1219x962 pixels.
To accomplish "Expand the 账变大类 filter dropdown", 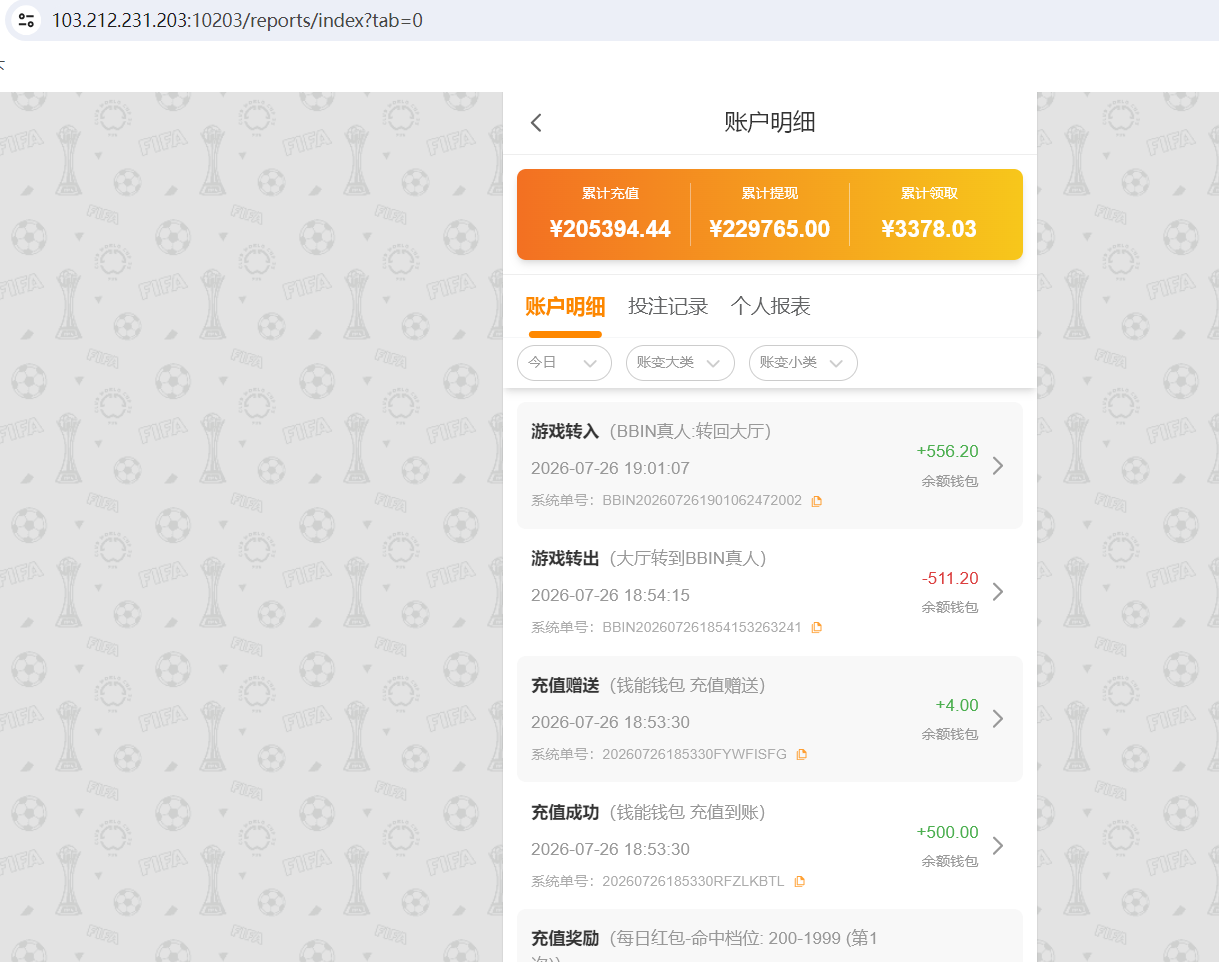I will [680, 362].
